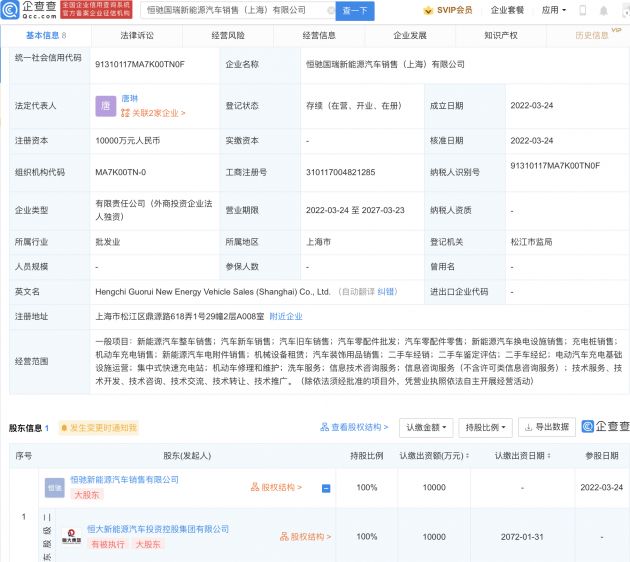
Task: Click the 批发业 industry value
Action: coord(108,242)
